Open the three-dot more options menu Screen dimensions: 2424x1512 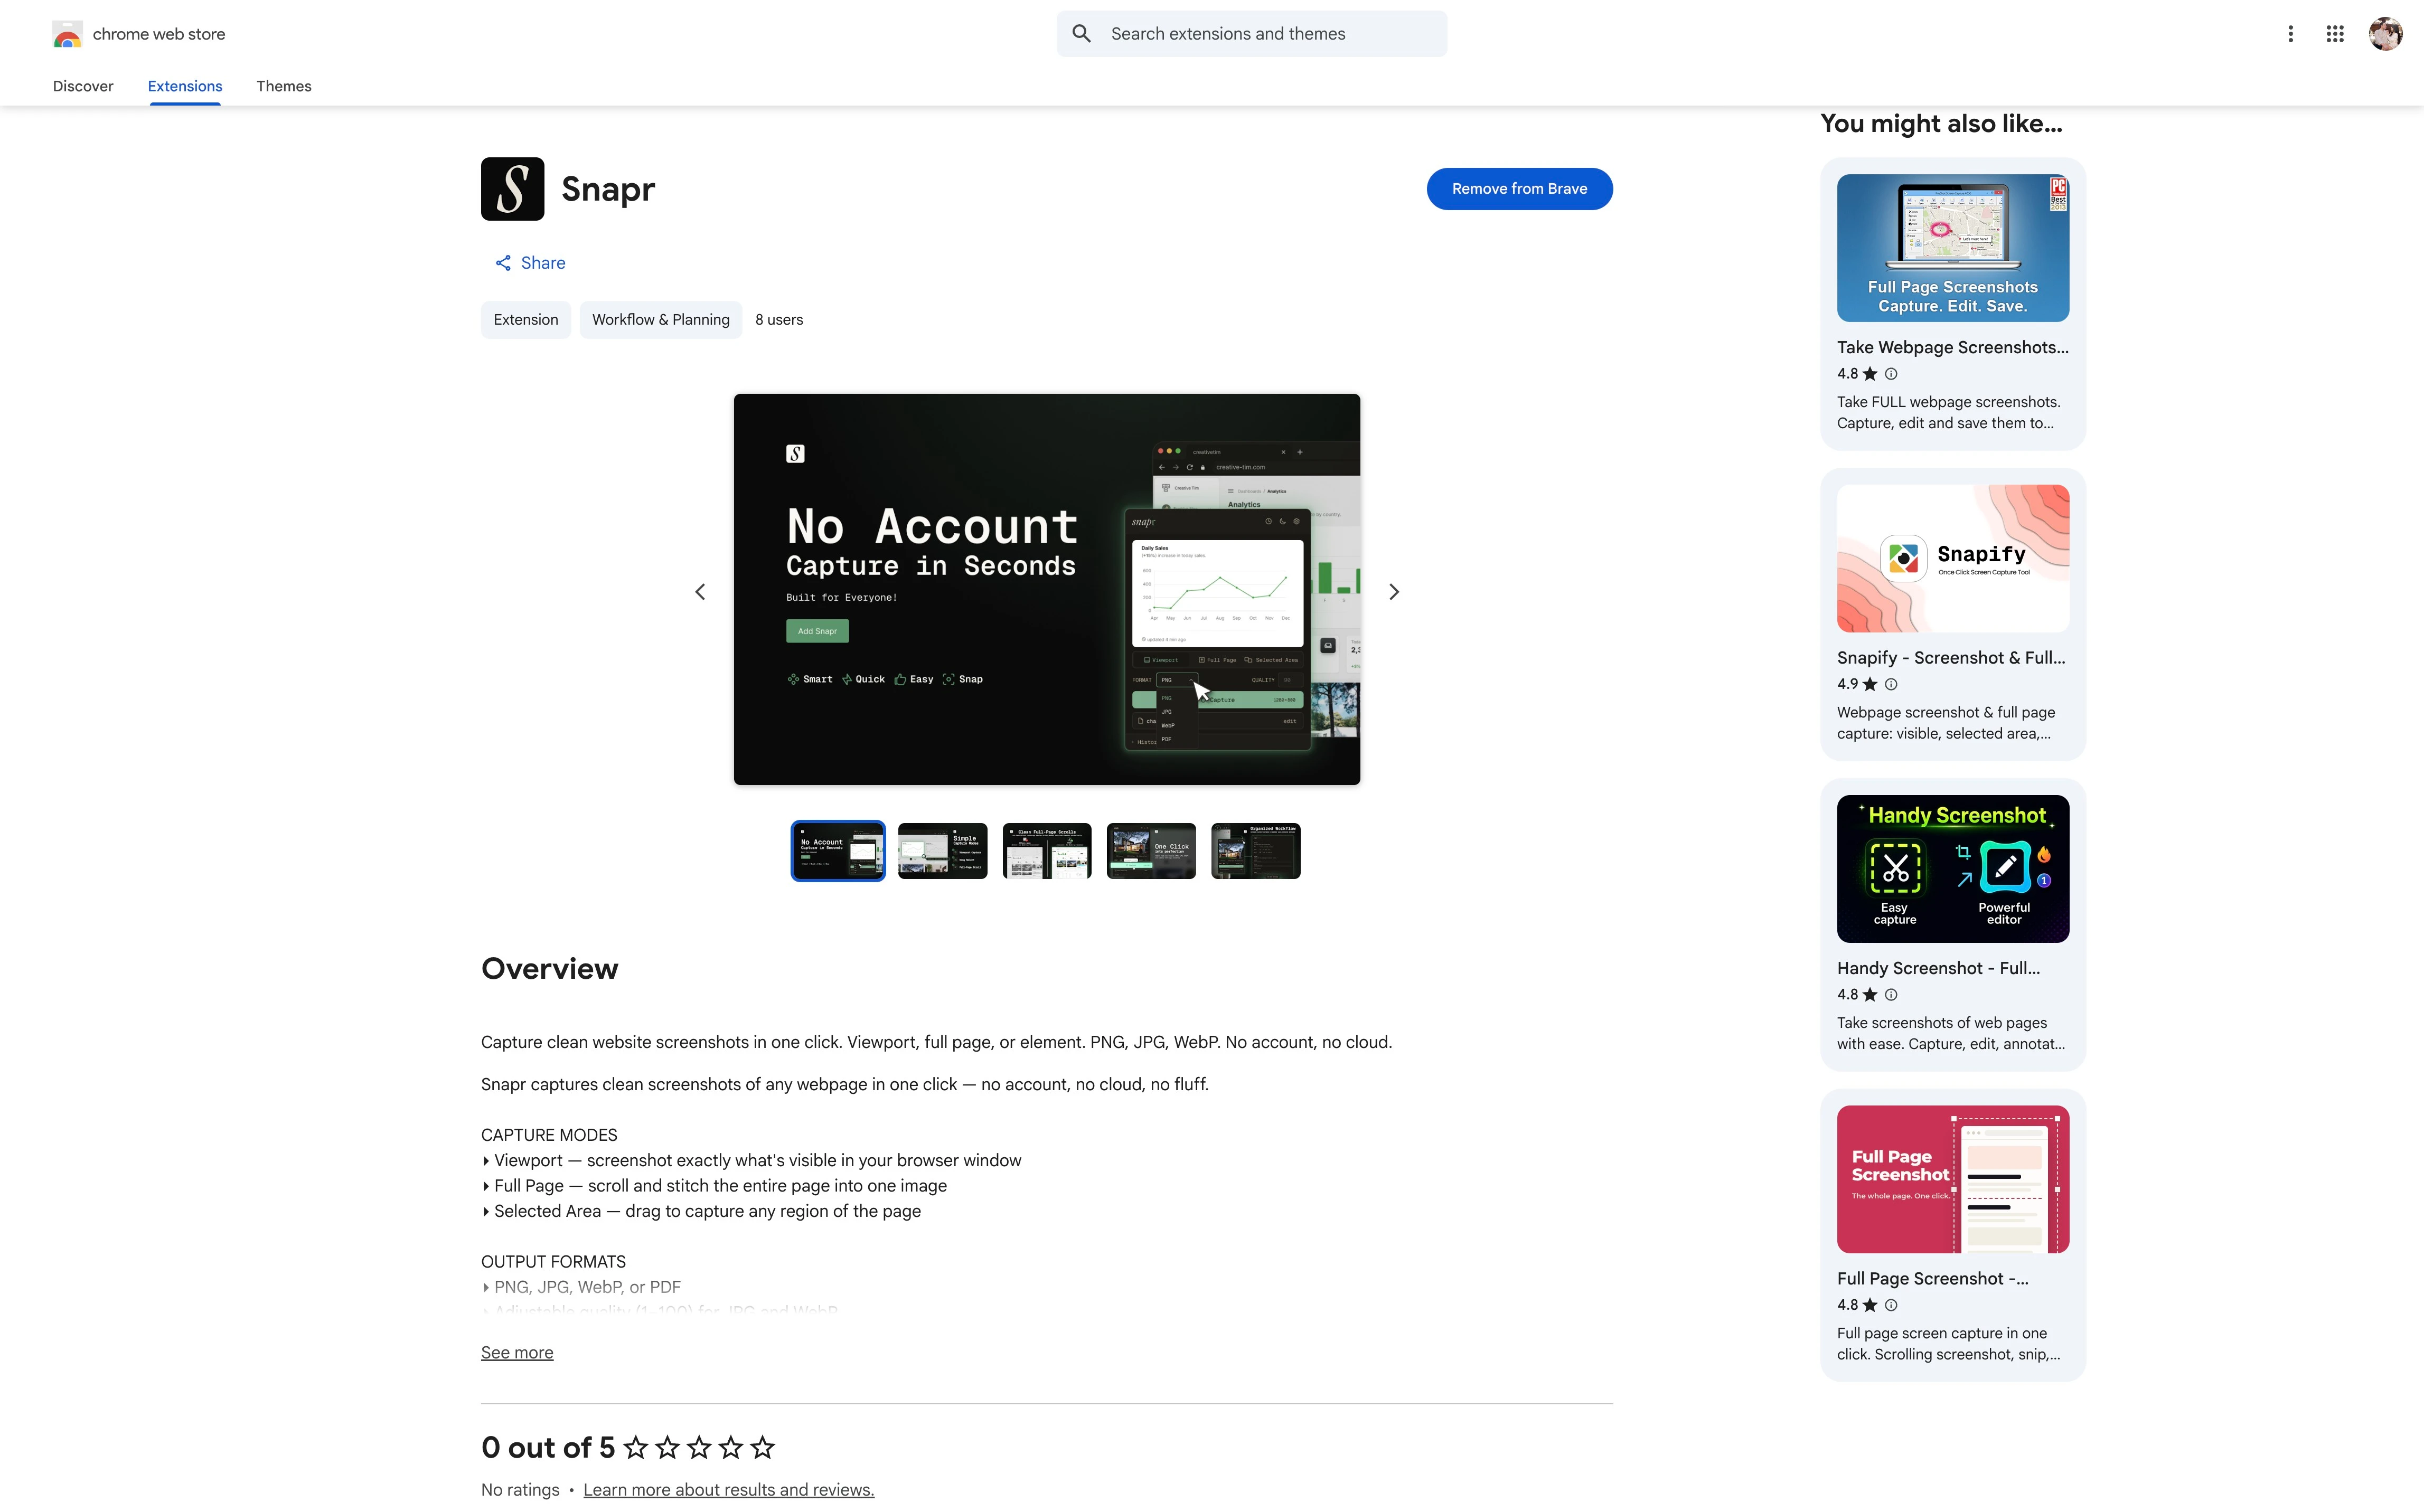pos(2290,34)
